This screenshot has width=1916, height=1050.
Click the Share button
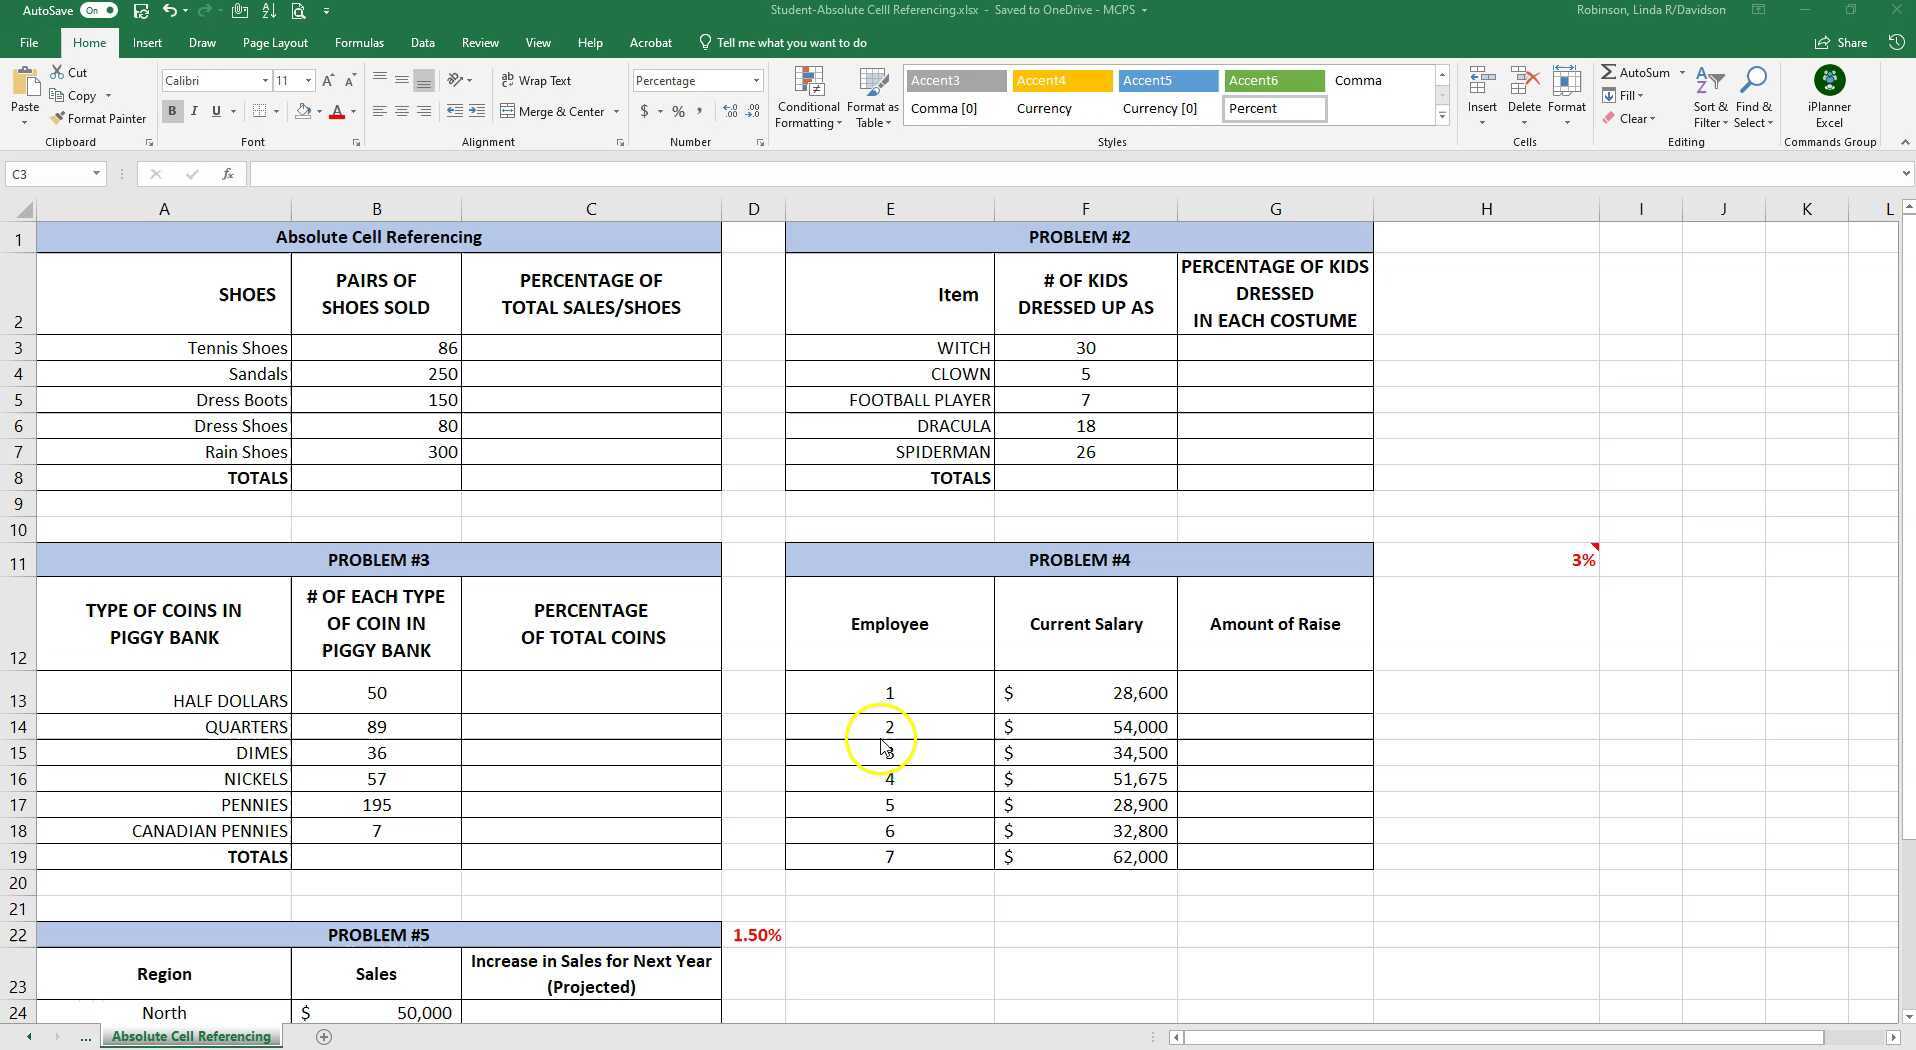pos(1841,43)
